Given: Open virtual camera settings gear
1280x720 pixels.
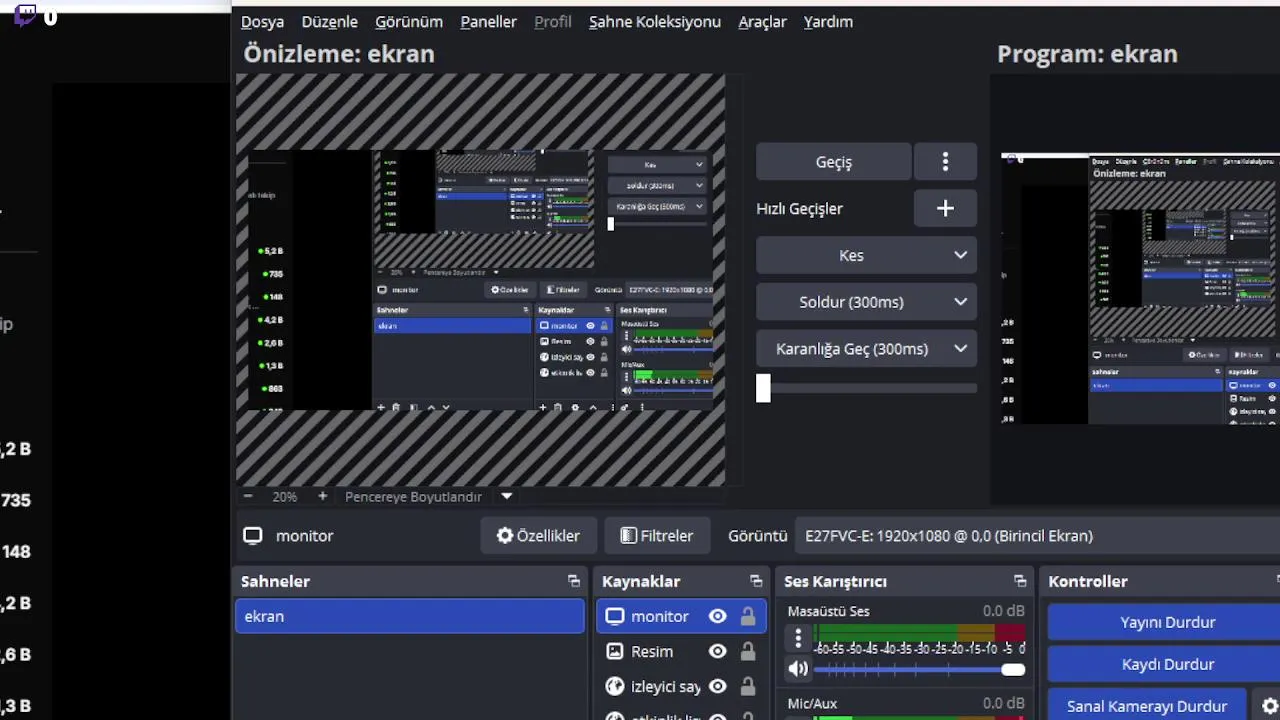Looking at the screenshot, I should (x=1270, y=706).
